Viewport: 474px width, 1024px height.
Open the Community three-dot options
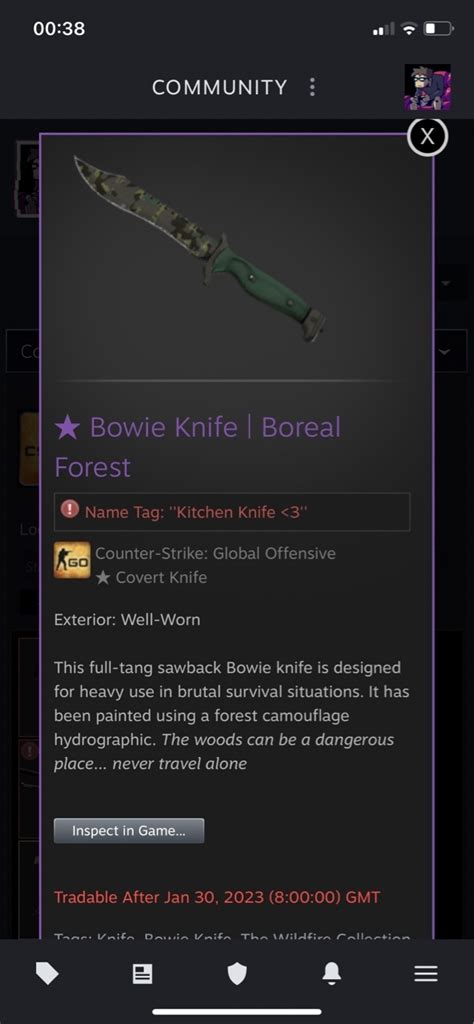point(312,87)
